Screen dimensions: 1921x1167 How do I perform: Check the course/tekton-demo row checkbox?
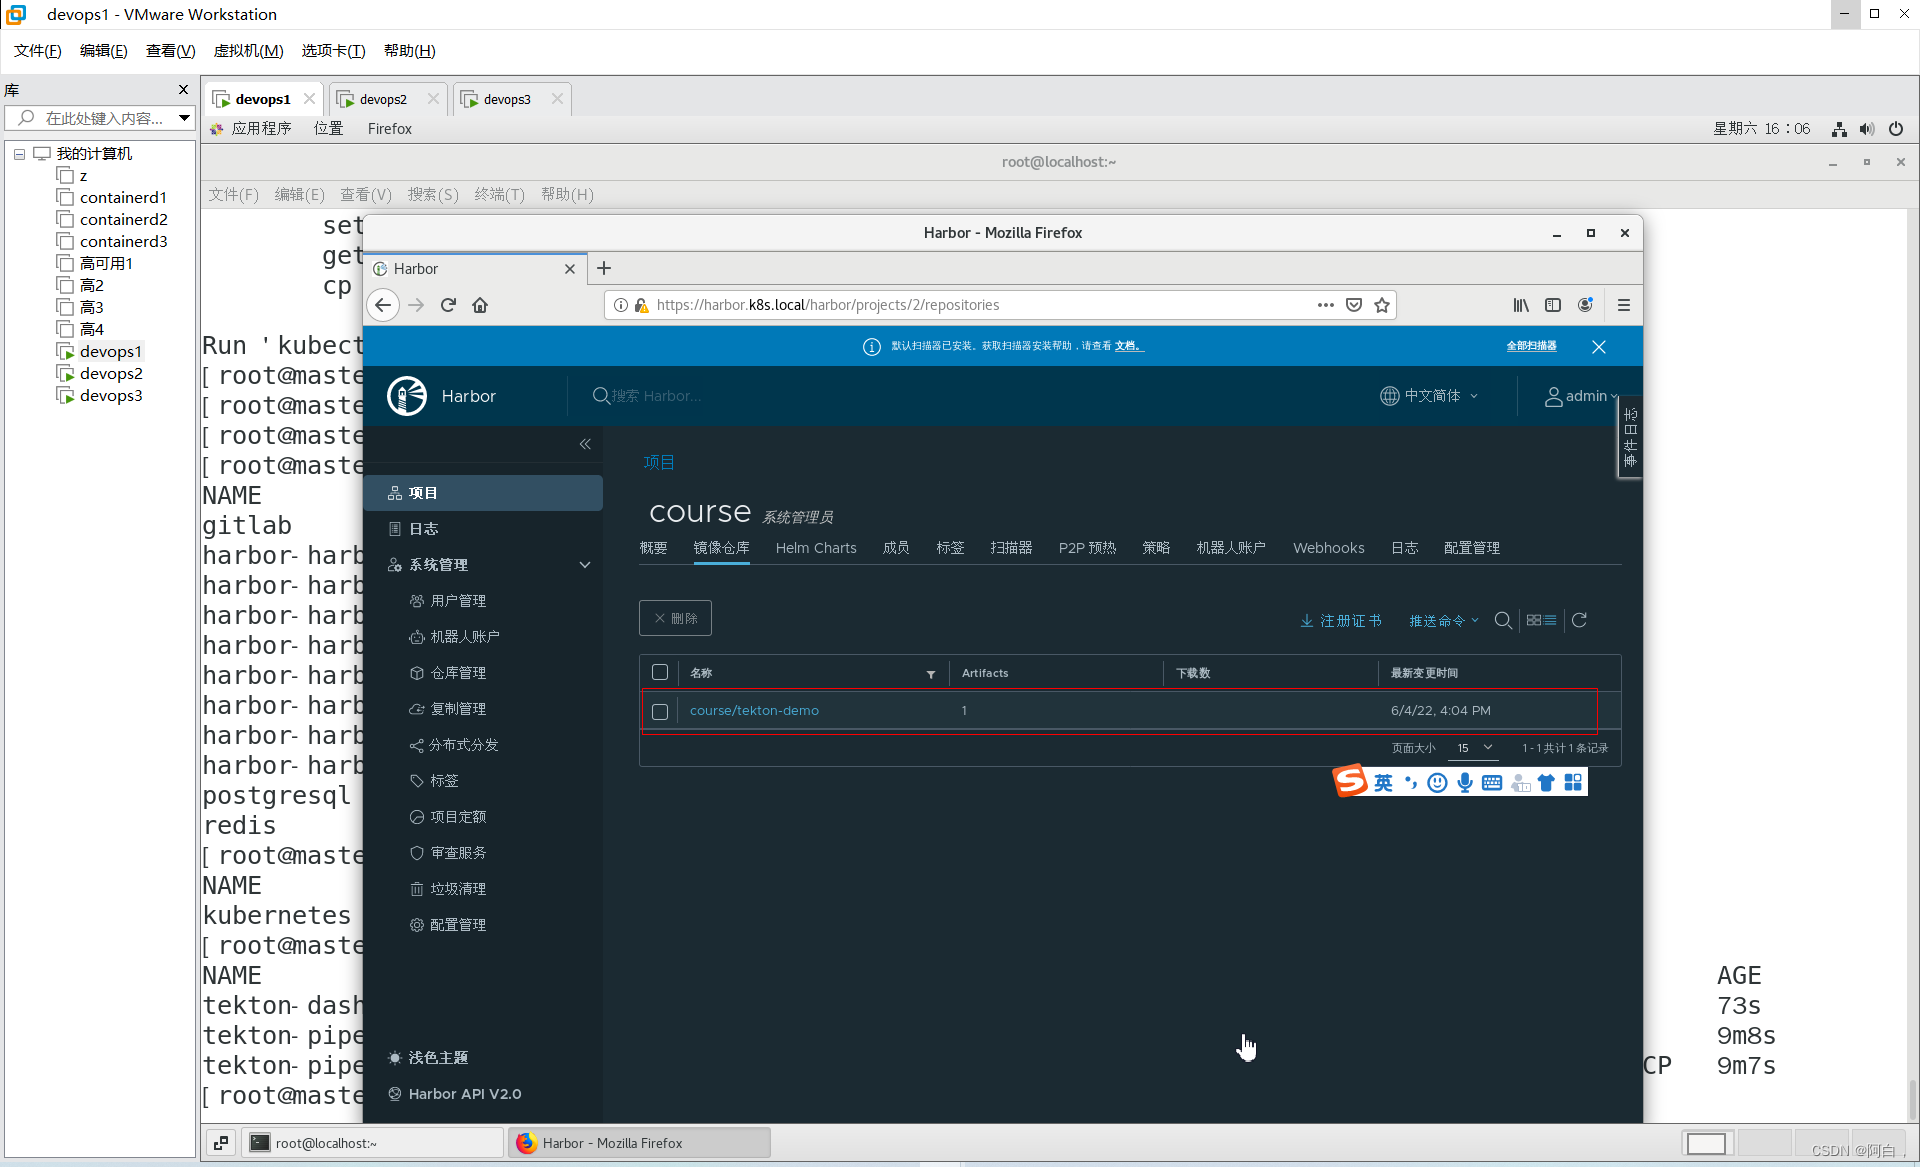coord(660,711)
